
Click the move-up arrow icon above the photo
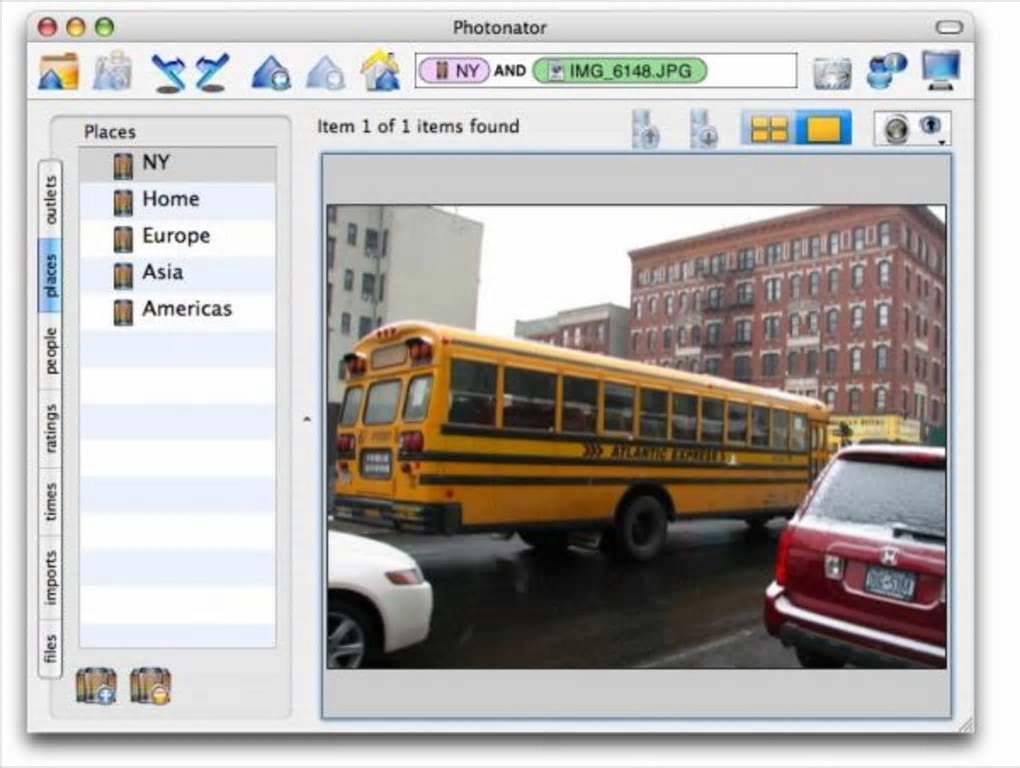645,129
